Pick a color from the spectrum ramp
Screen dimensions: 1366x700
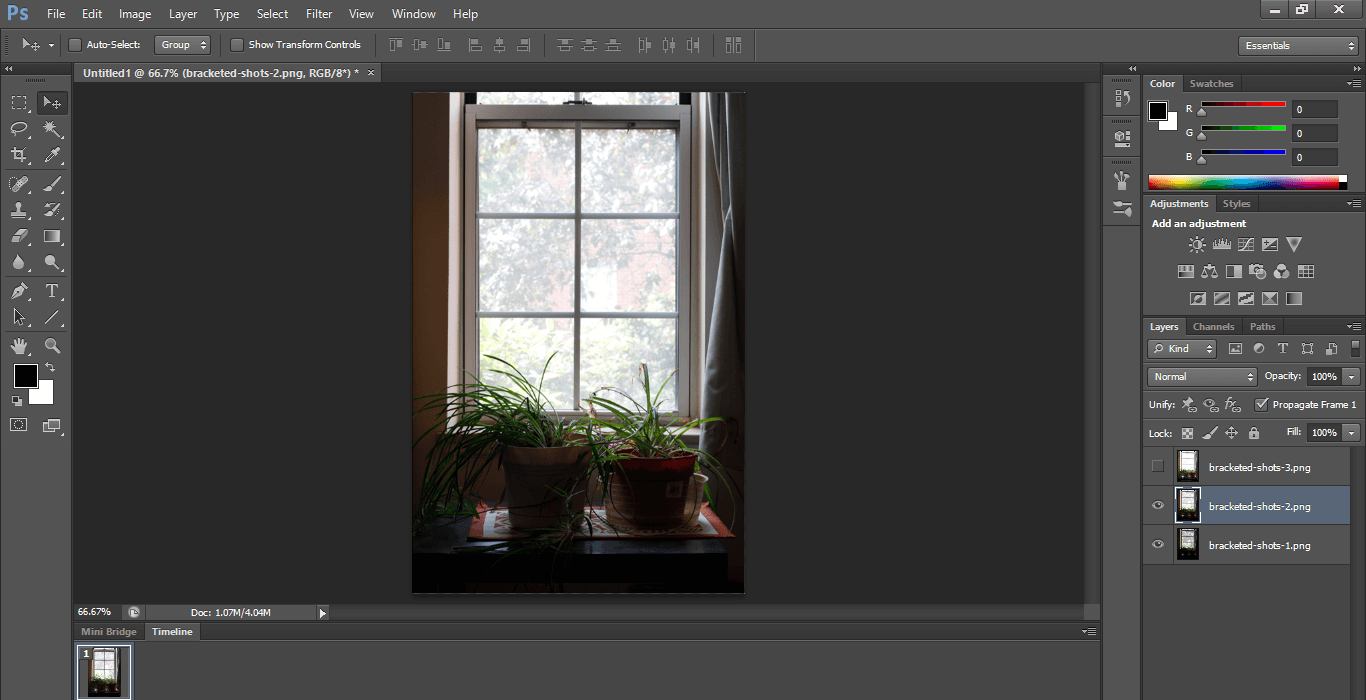tap(1247, 182)
